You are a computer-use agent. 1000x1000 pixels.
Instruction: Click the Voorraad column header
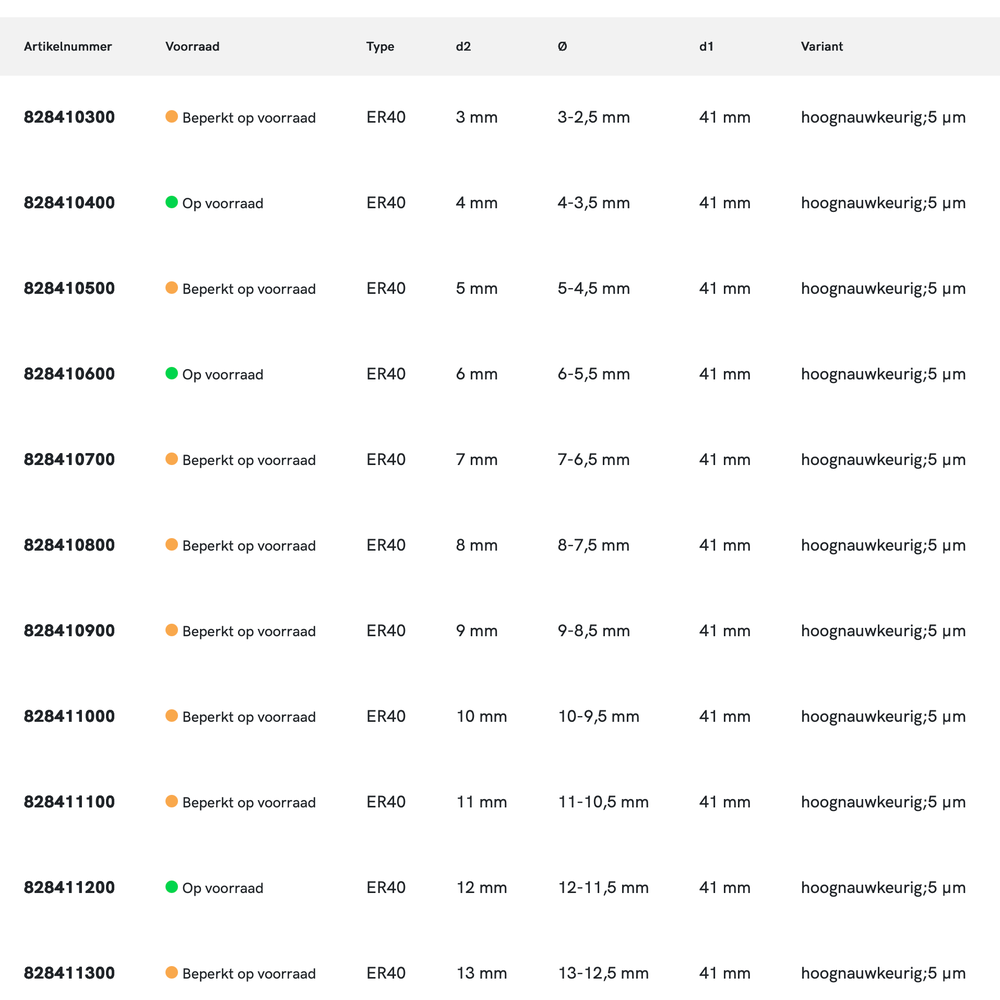192,47
